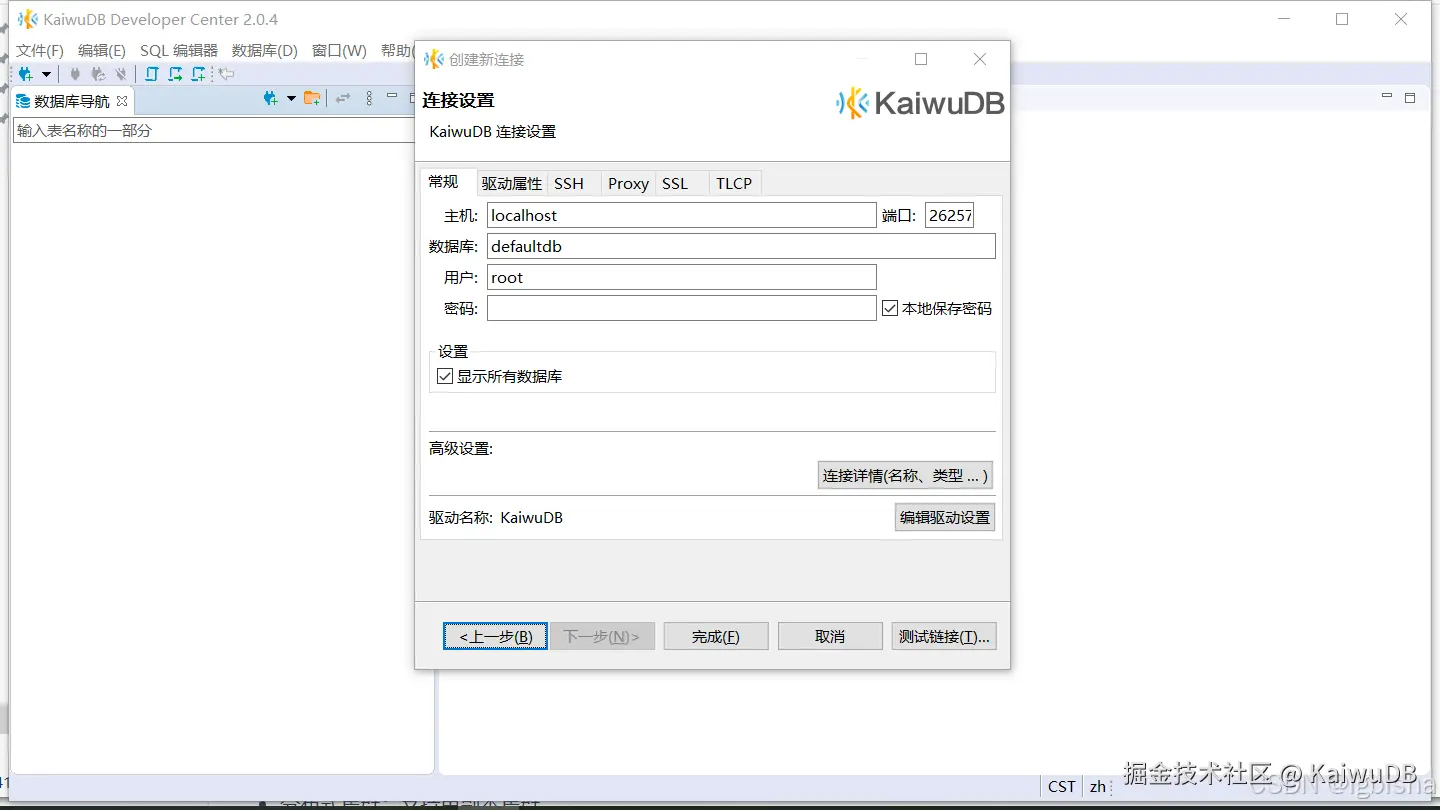Open the SQL 编辑器 menu
Screen dimensions: 1440x810
(179, 50)
